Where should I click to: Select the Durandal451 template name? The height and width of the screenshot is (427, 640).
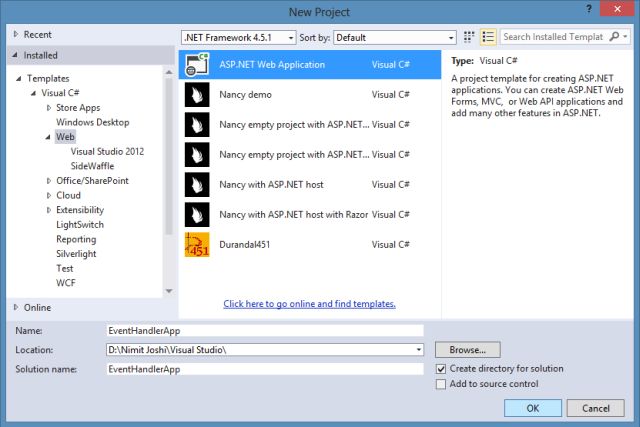(244, 245)
